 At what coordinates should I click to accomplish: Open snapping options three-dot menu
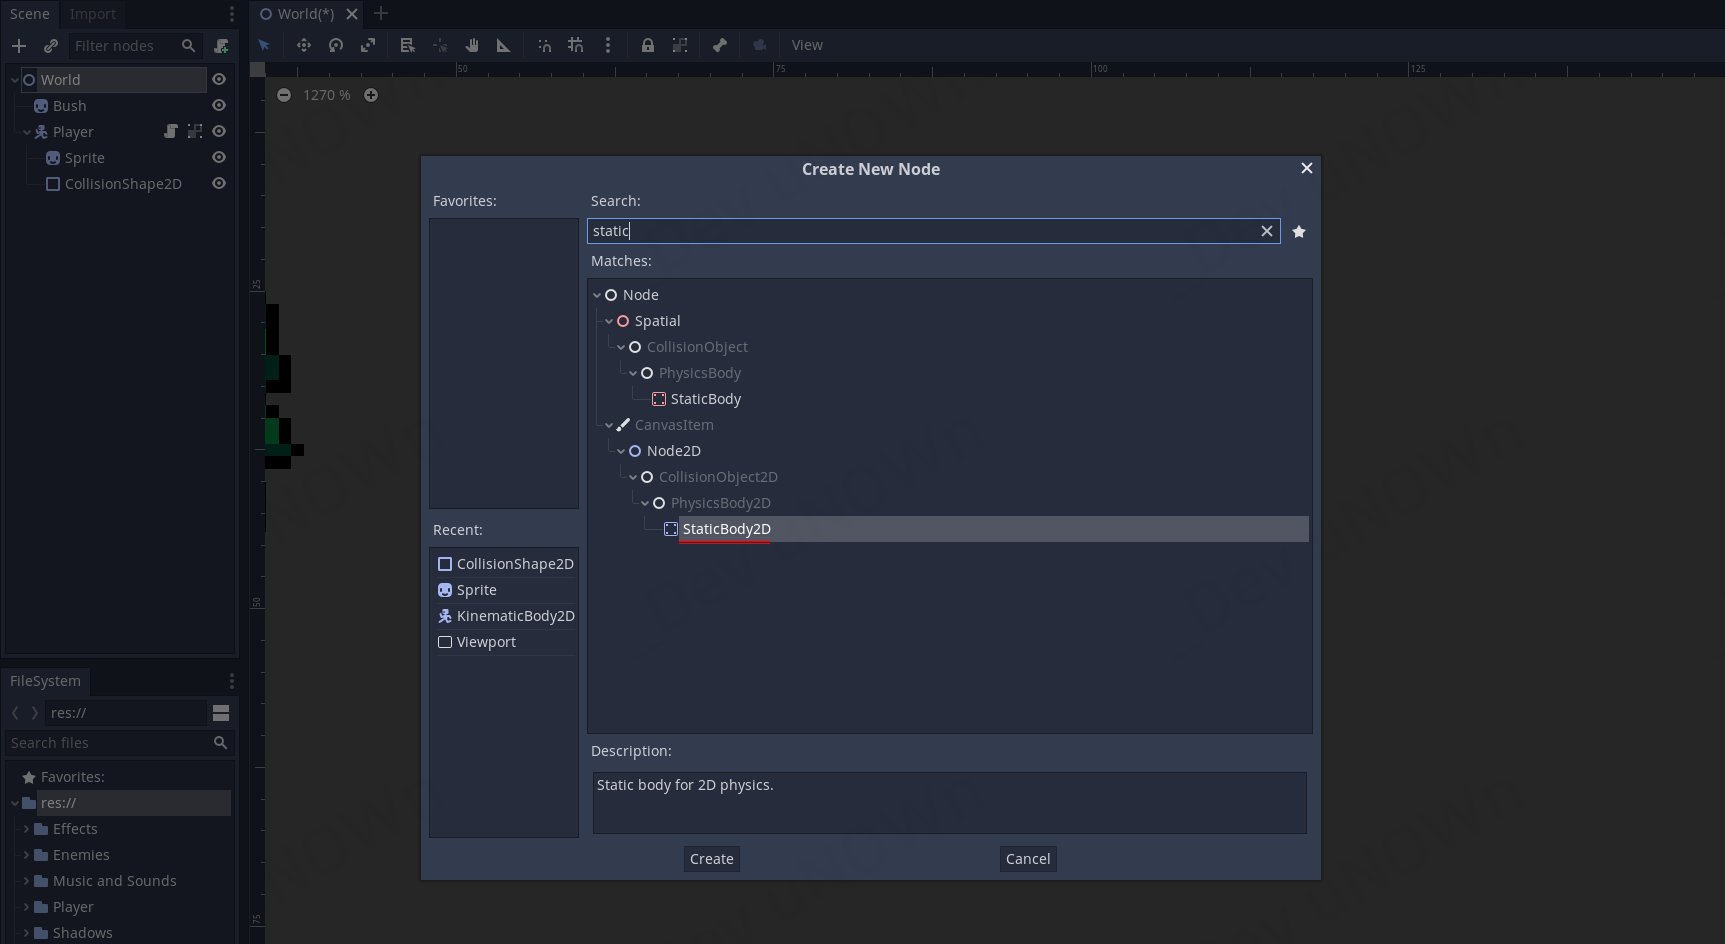608,45
